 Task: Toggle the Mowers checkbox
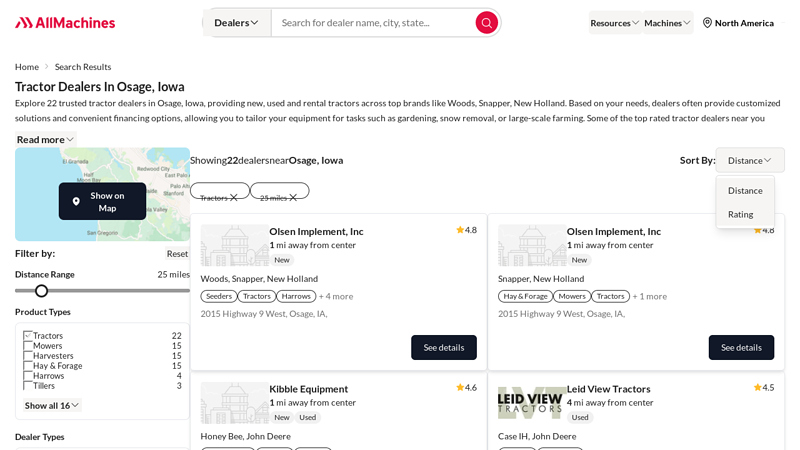28,346
